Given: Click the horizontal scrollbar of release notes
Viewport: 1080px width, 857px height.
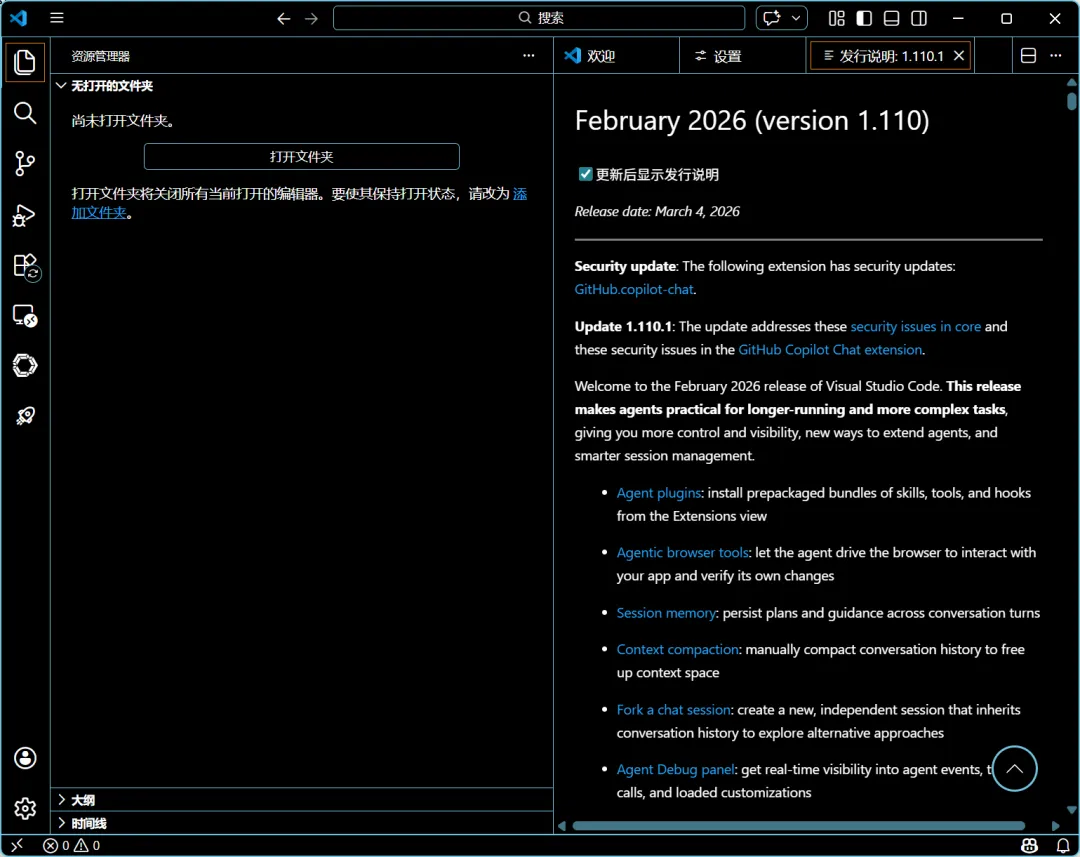Looking at the screenshot, I should (x=799, y=825).
